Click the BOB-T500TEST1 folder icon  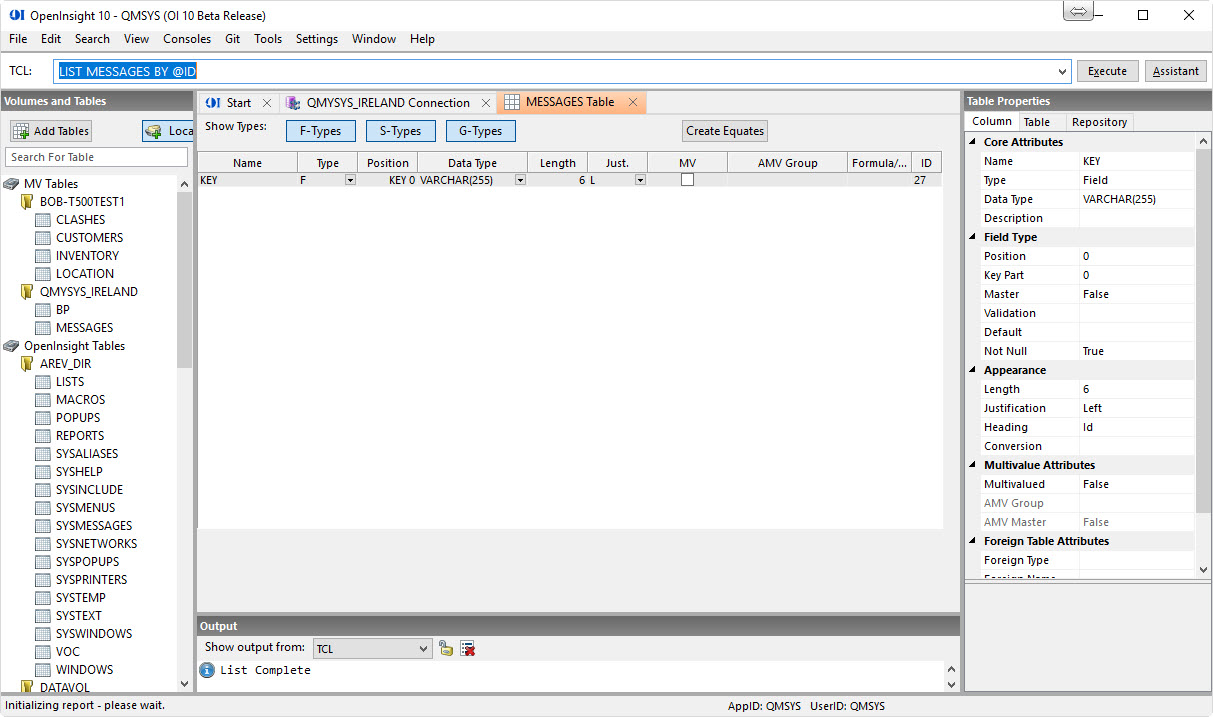pos(27,202)
